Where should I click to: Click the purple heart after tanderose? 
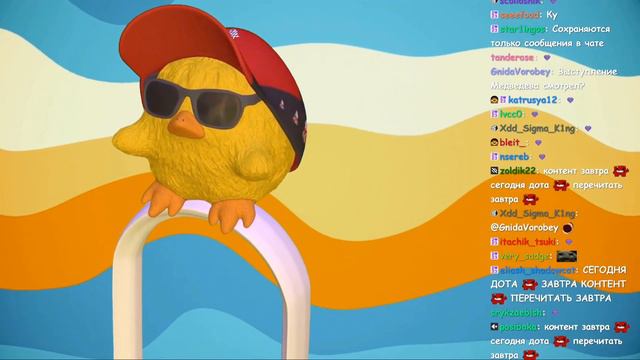(x=547, y=58)
